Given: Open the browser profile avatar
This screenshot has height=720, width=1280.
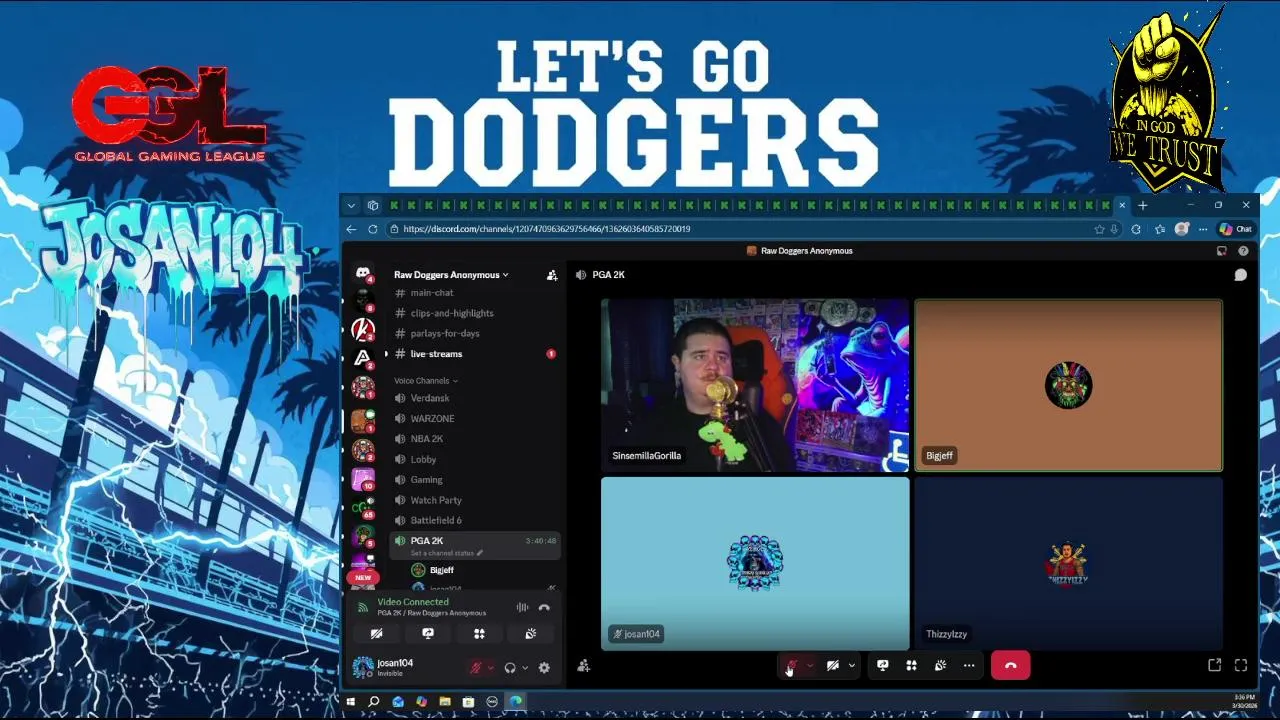Looking at the screenshot, I should [x=1182, y=229].
